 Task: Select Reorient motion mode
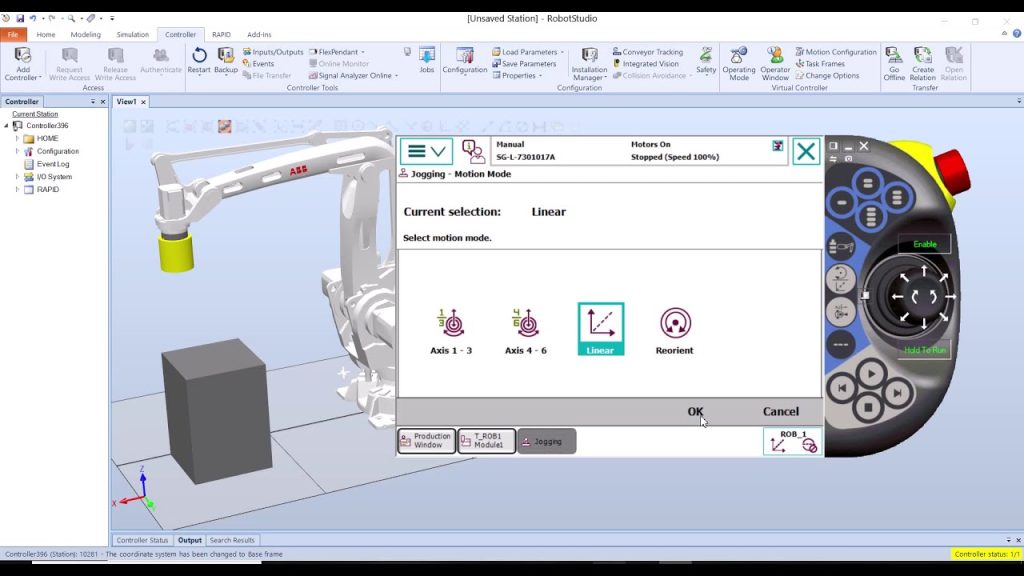pos(675,330)
